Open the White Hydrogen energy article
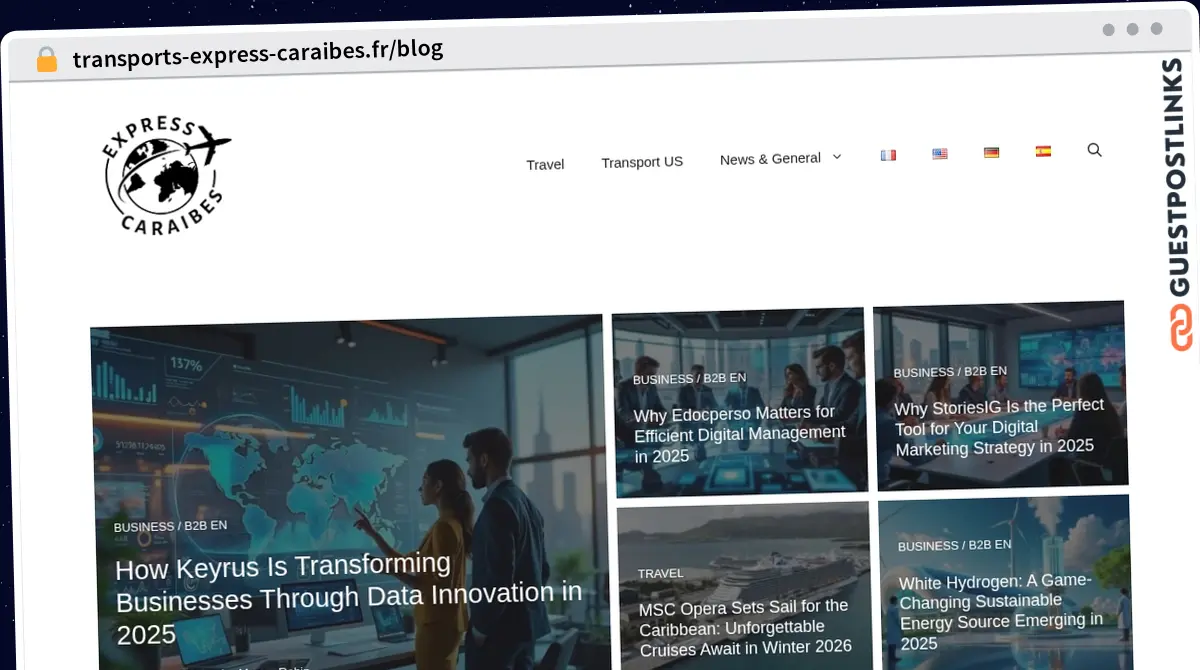The height and width of the screenshot is (670, 1200). coord(1001,612)
